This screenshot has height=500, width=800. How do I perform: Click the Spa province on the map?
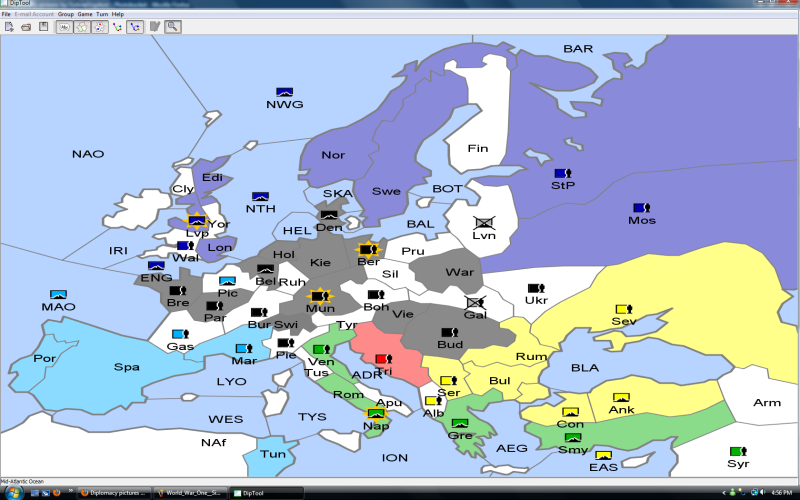(126, 367)
